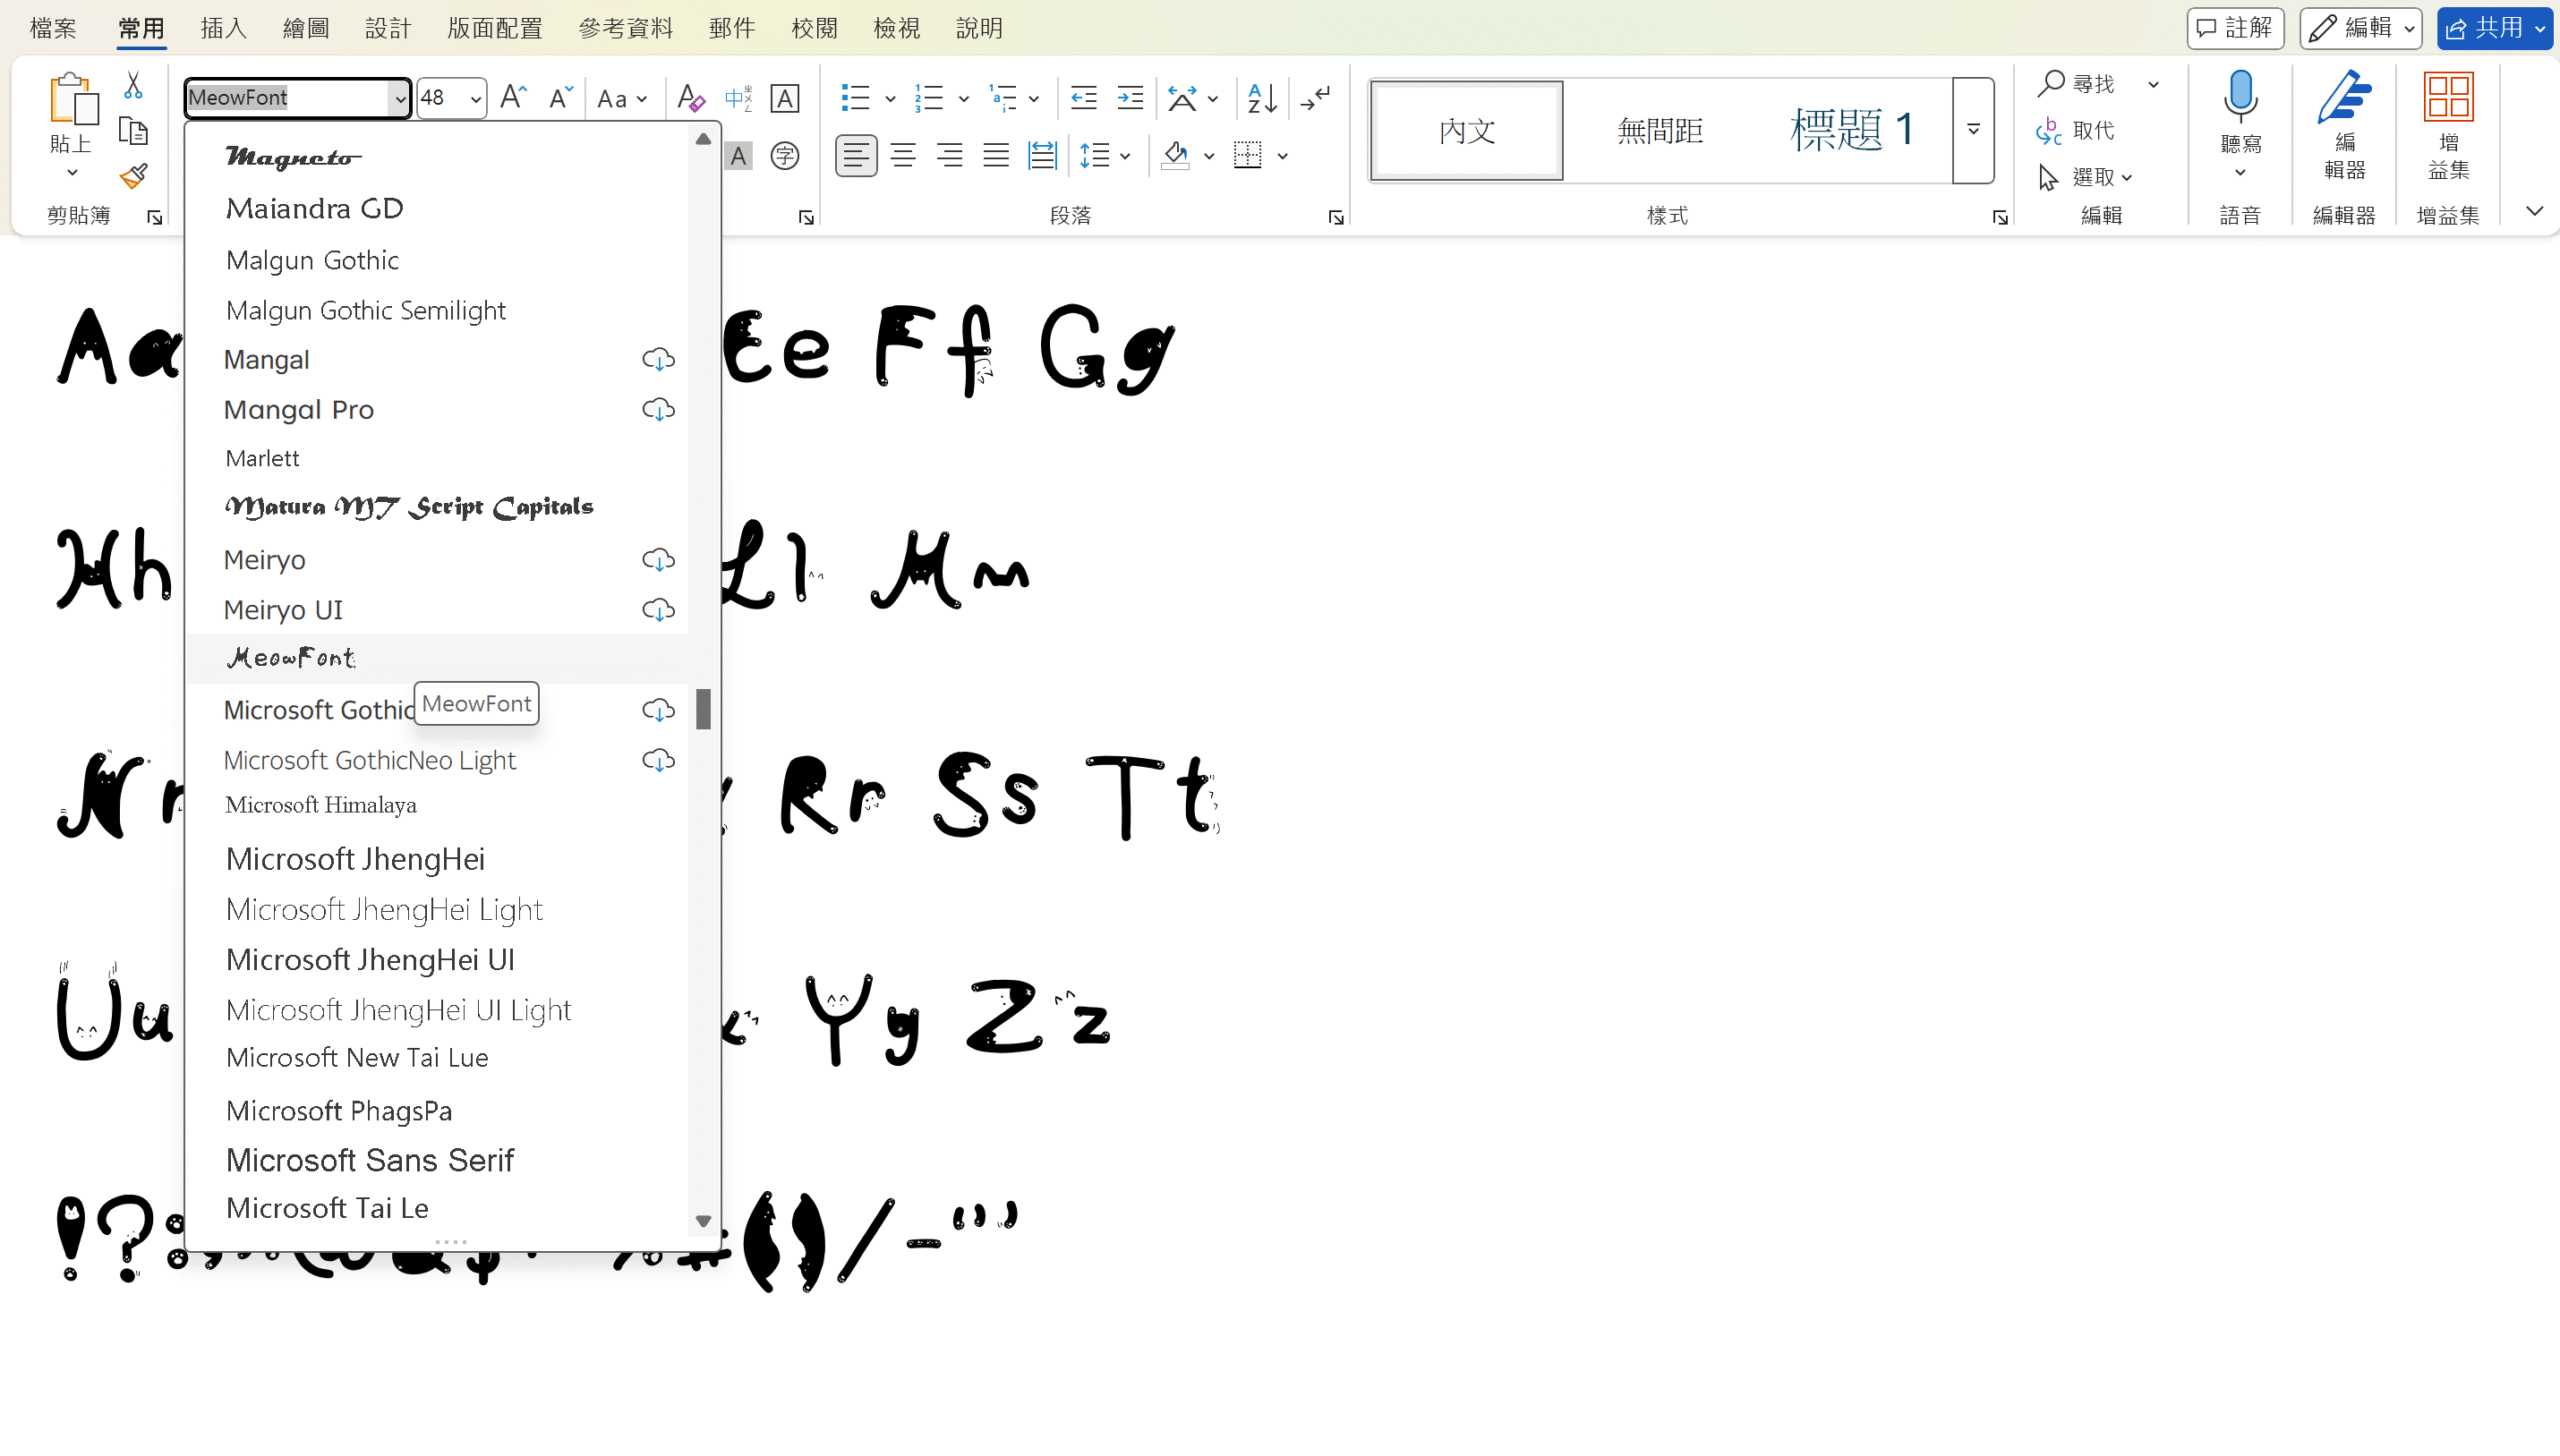Switch to the 插入 tab
The image size is (2560, 1456).
(223, 28)
